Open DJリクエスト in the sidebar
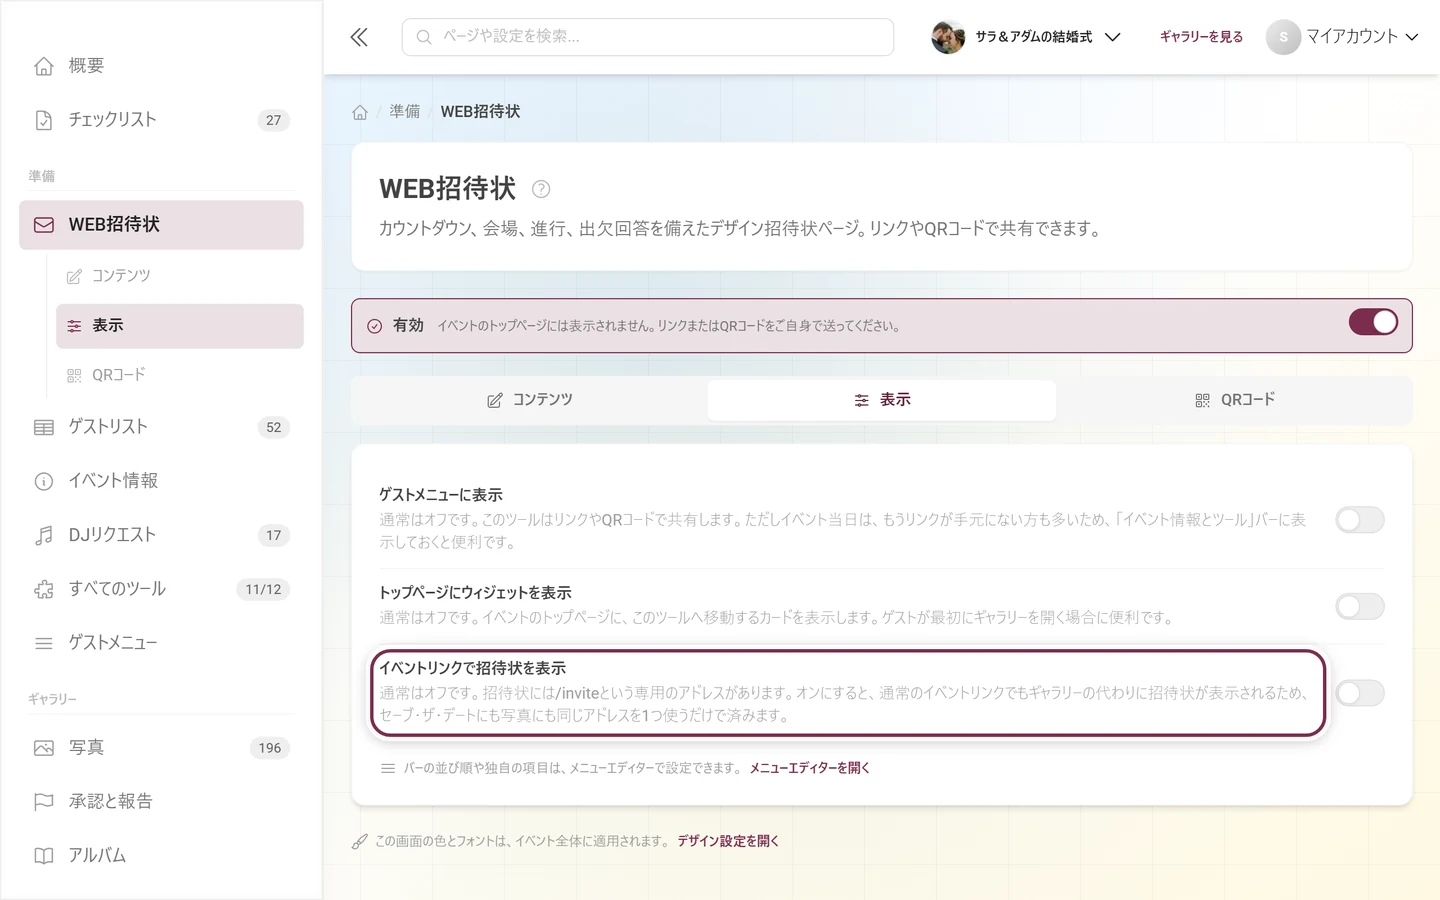This screenshot has width=1440, height=900. [x=161, y=535]
